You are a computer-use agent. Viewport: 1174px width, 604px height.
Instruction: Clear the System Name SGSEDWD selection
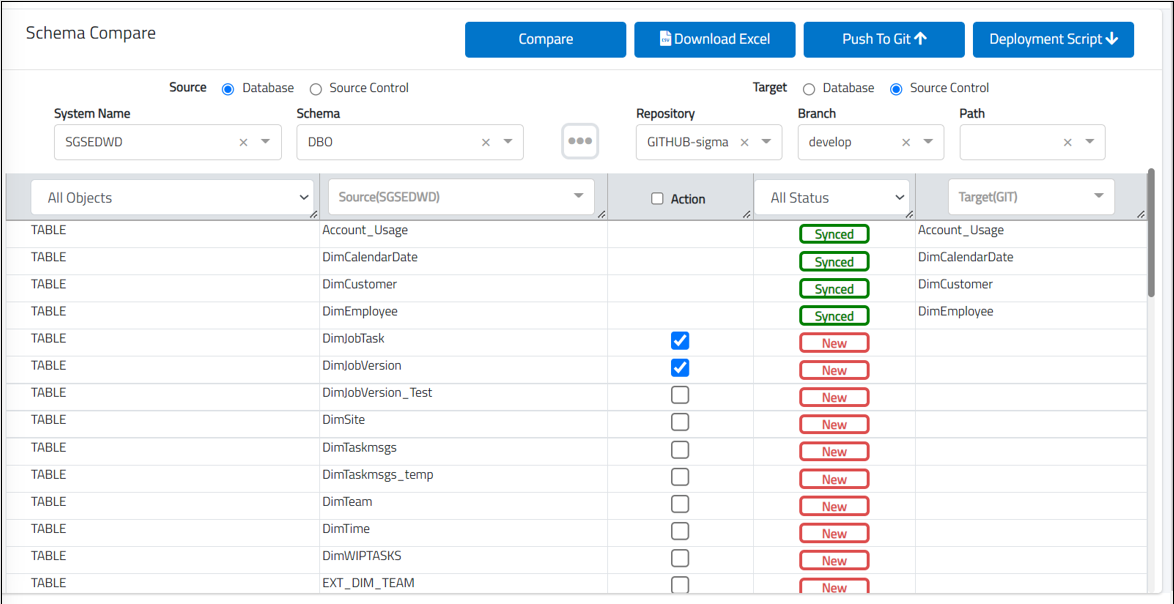coord(243,142)
